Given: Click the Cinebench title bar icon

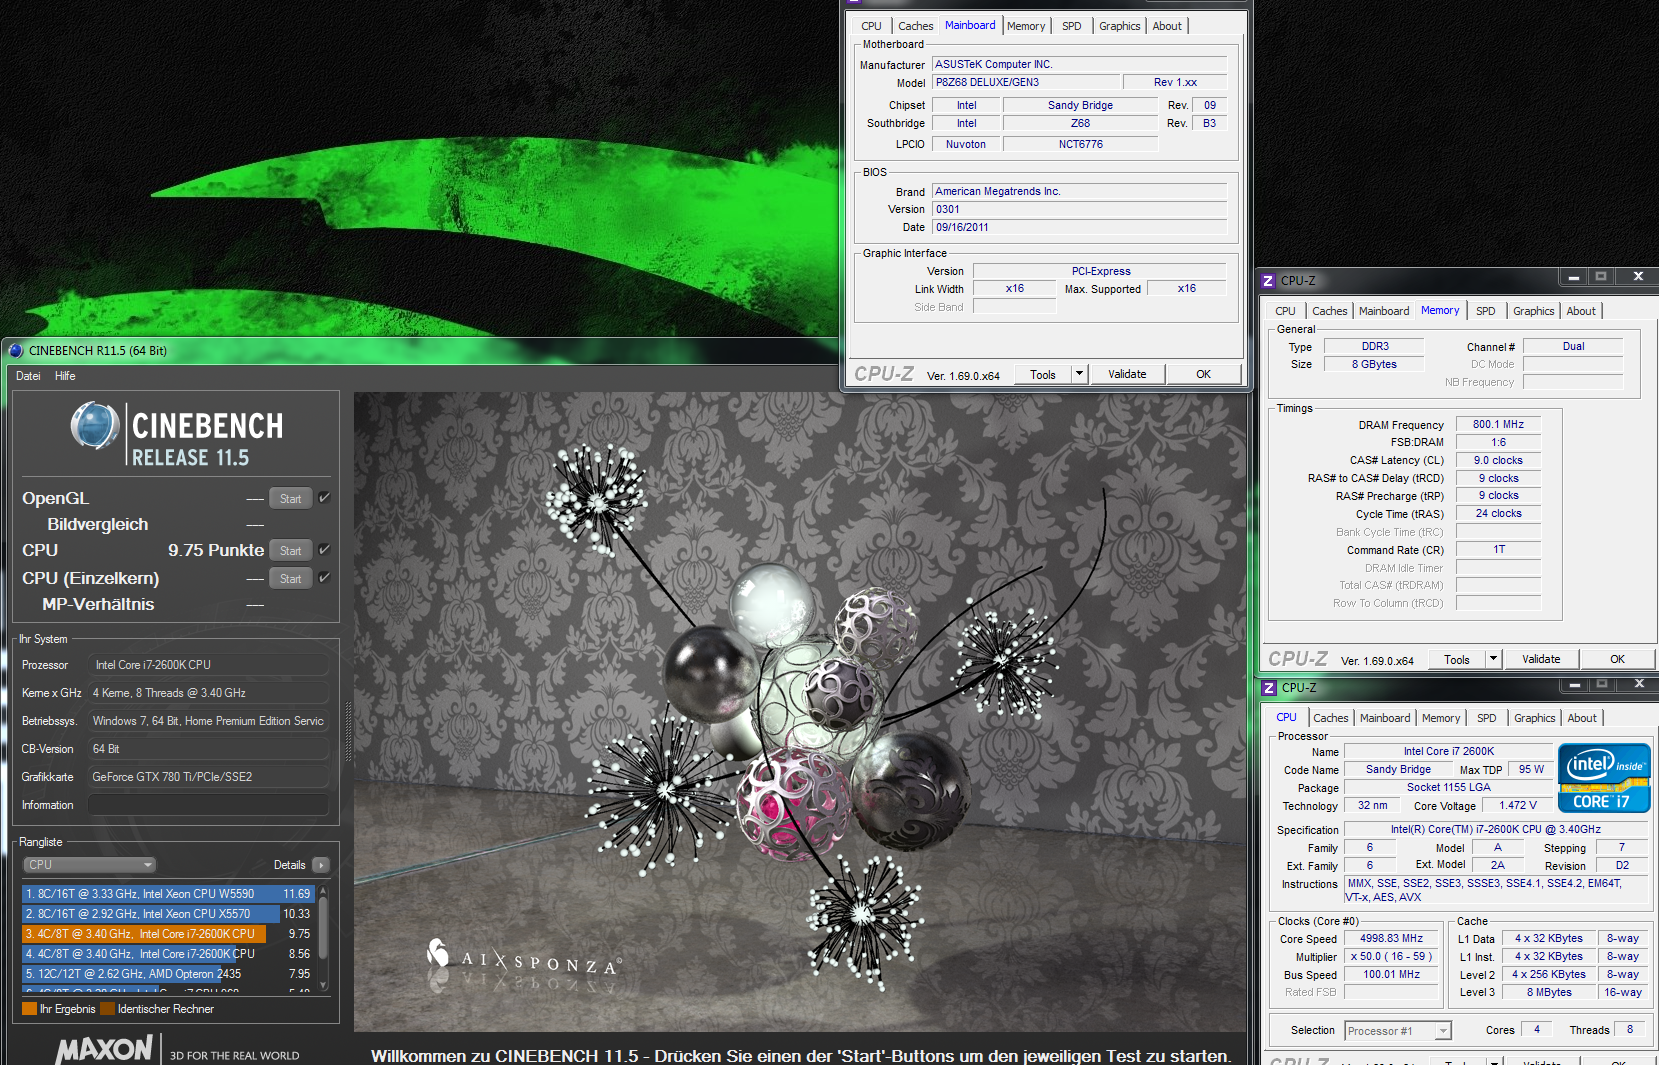Looking at the screenshot, I should coord(15,350).
